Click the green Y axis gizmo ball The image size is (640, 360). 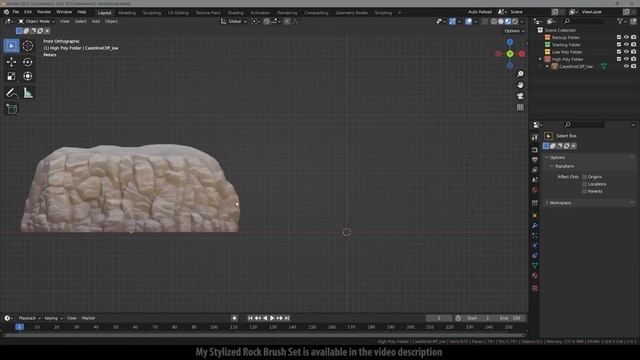510,54
